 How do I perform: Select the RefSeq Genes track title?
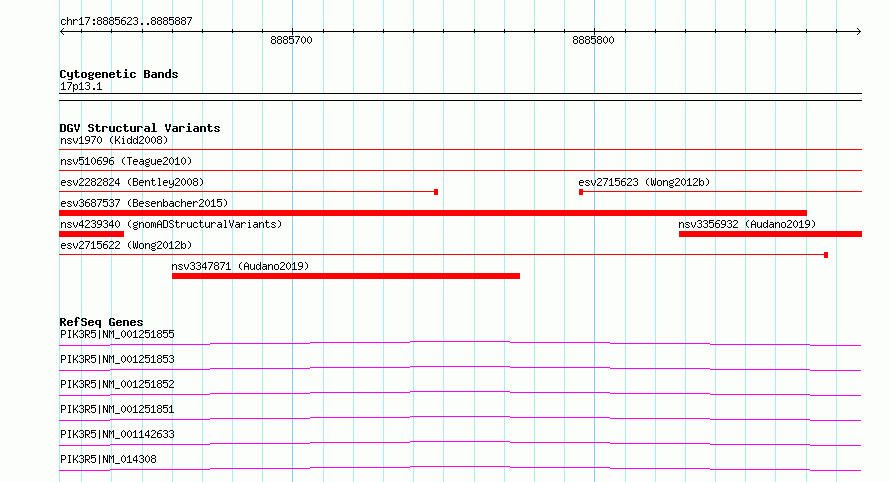point(101,322)
